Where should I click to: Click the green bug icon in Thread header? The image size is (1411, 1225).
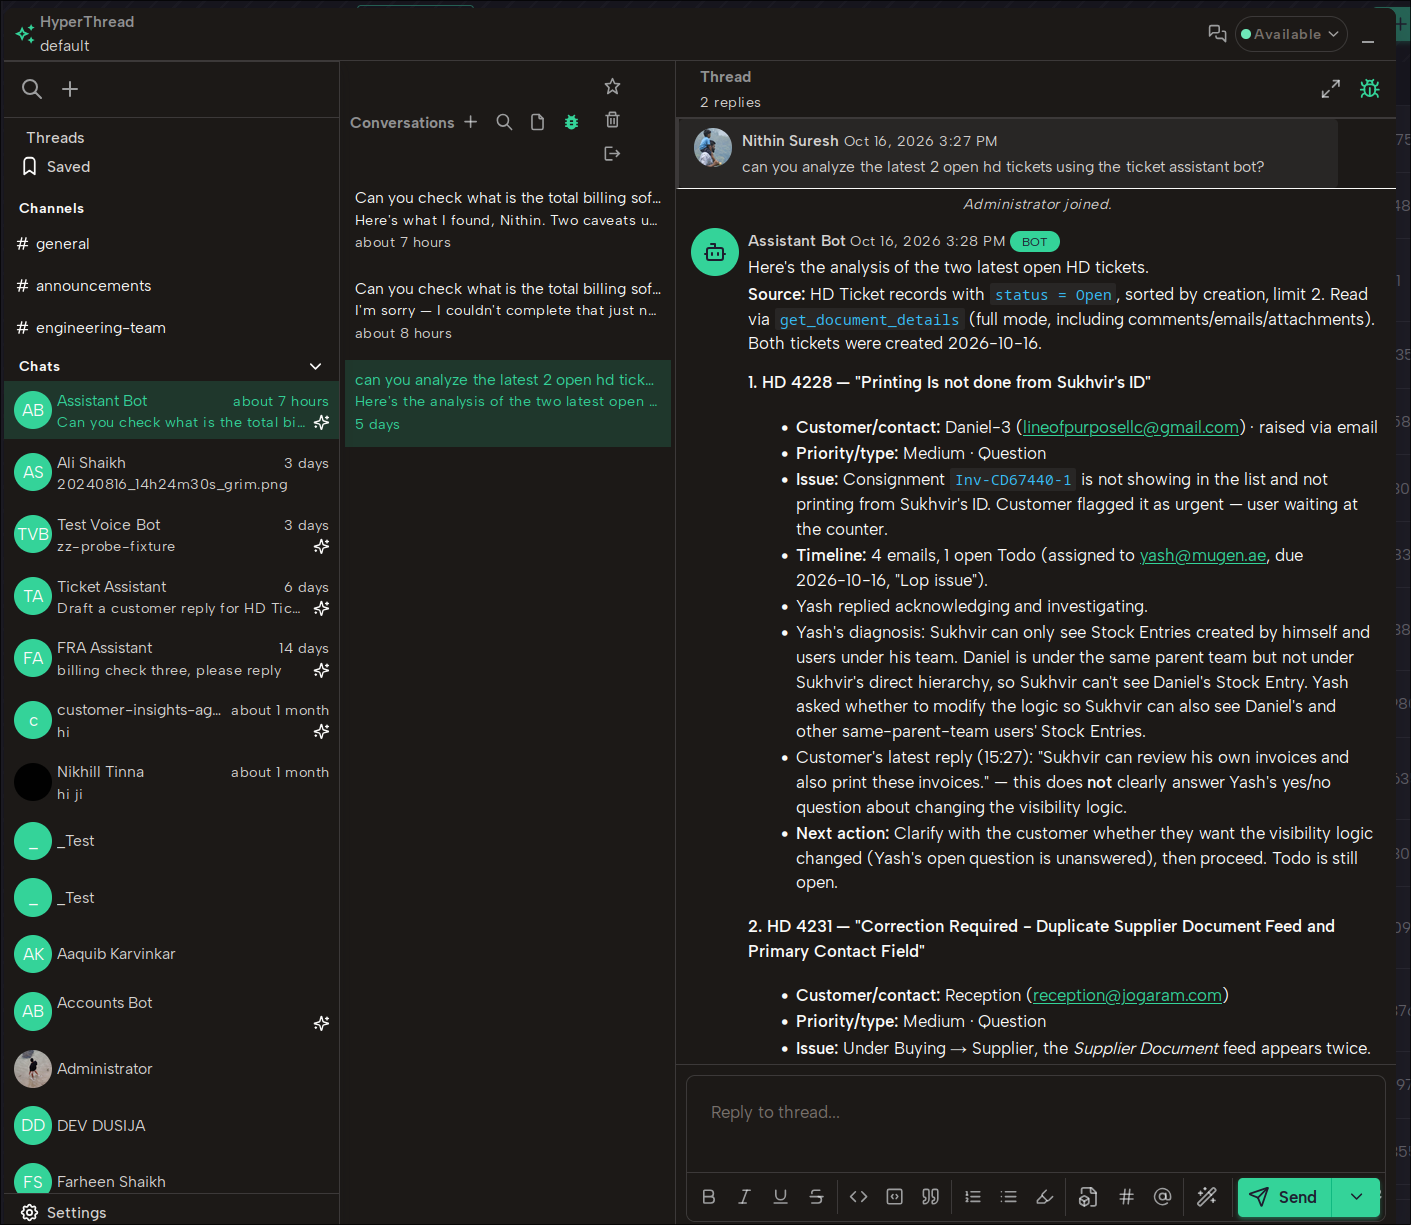tap(1370, 89)
